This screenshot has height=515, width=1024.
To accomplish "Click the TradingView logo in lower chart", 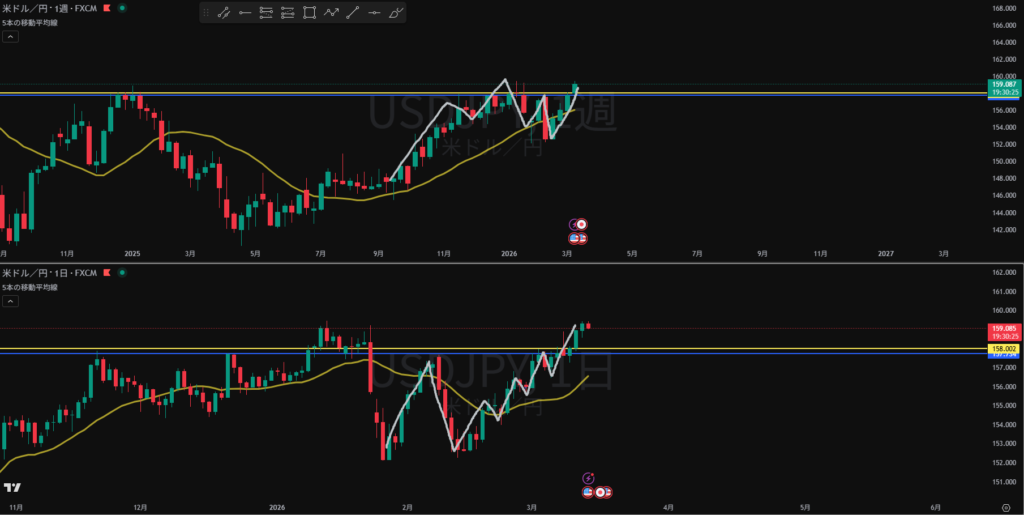I will pos(13,487).
